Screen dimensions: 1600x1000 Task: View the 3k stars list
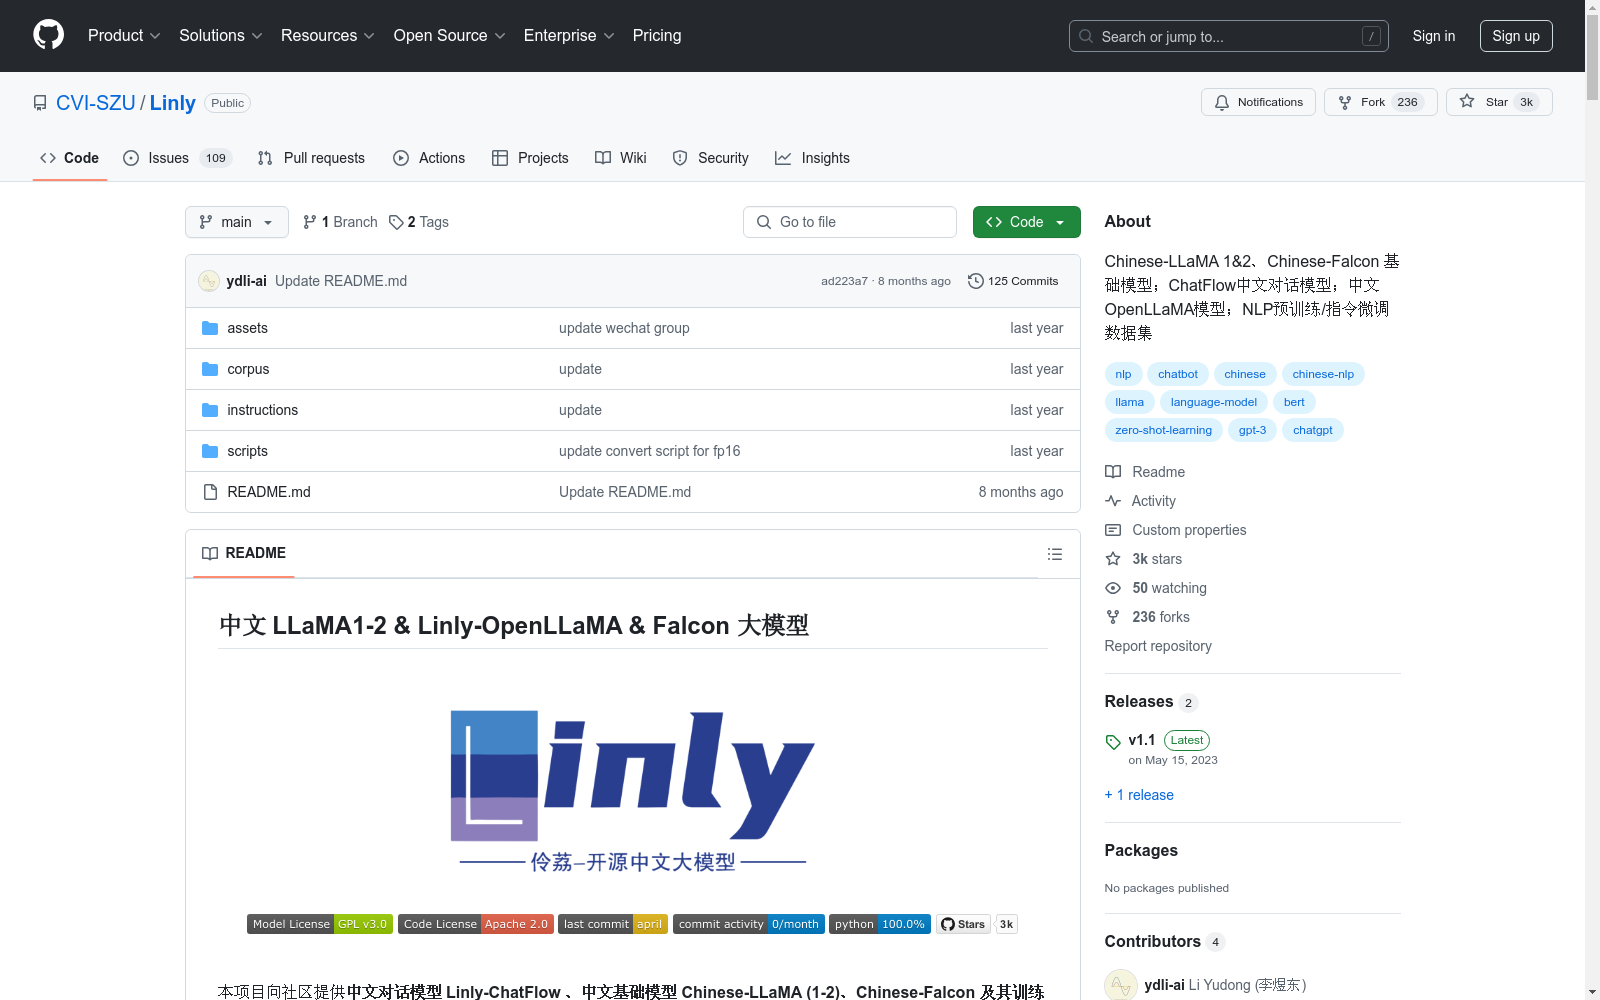1144,559
